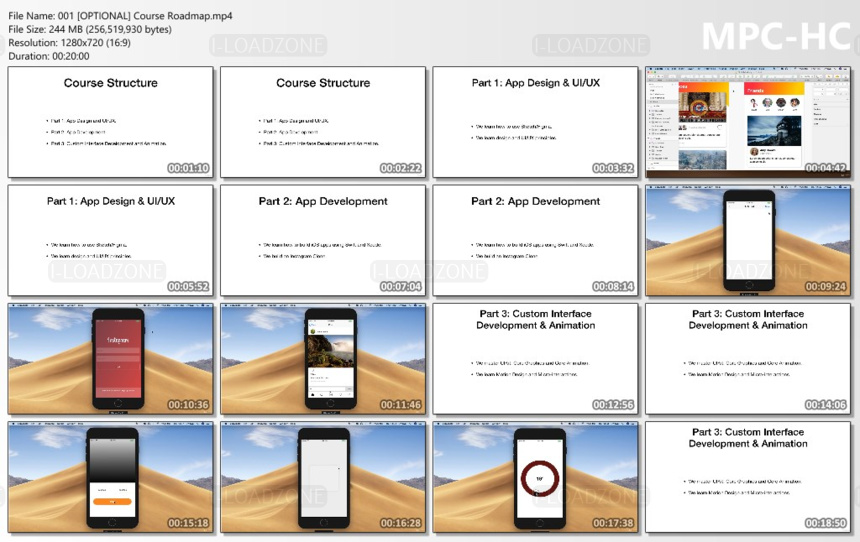Select the Part 1 slide thumbnail at 00:03:32
This screenshot has height=542, width=860.
535,122
